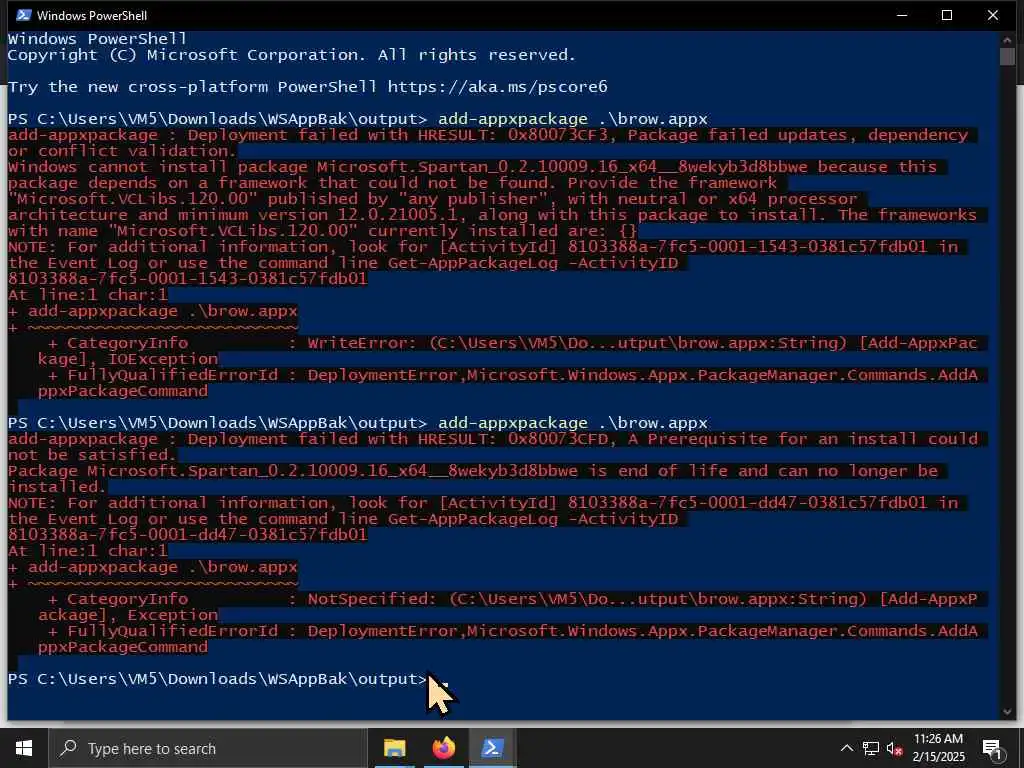The height and width of the screenshot is (768, 1024).
Task: Click the first 'add-appxpackage .\brow.appx' command
Action: (573, 119)
